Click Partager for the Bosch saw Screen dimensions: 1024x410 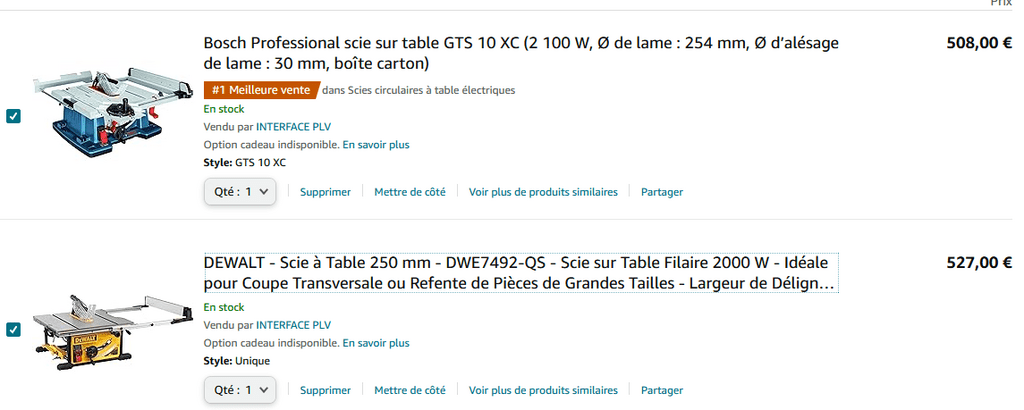pyautogui.click(x=662, y=192)
